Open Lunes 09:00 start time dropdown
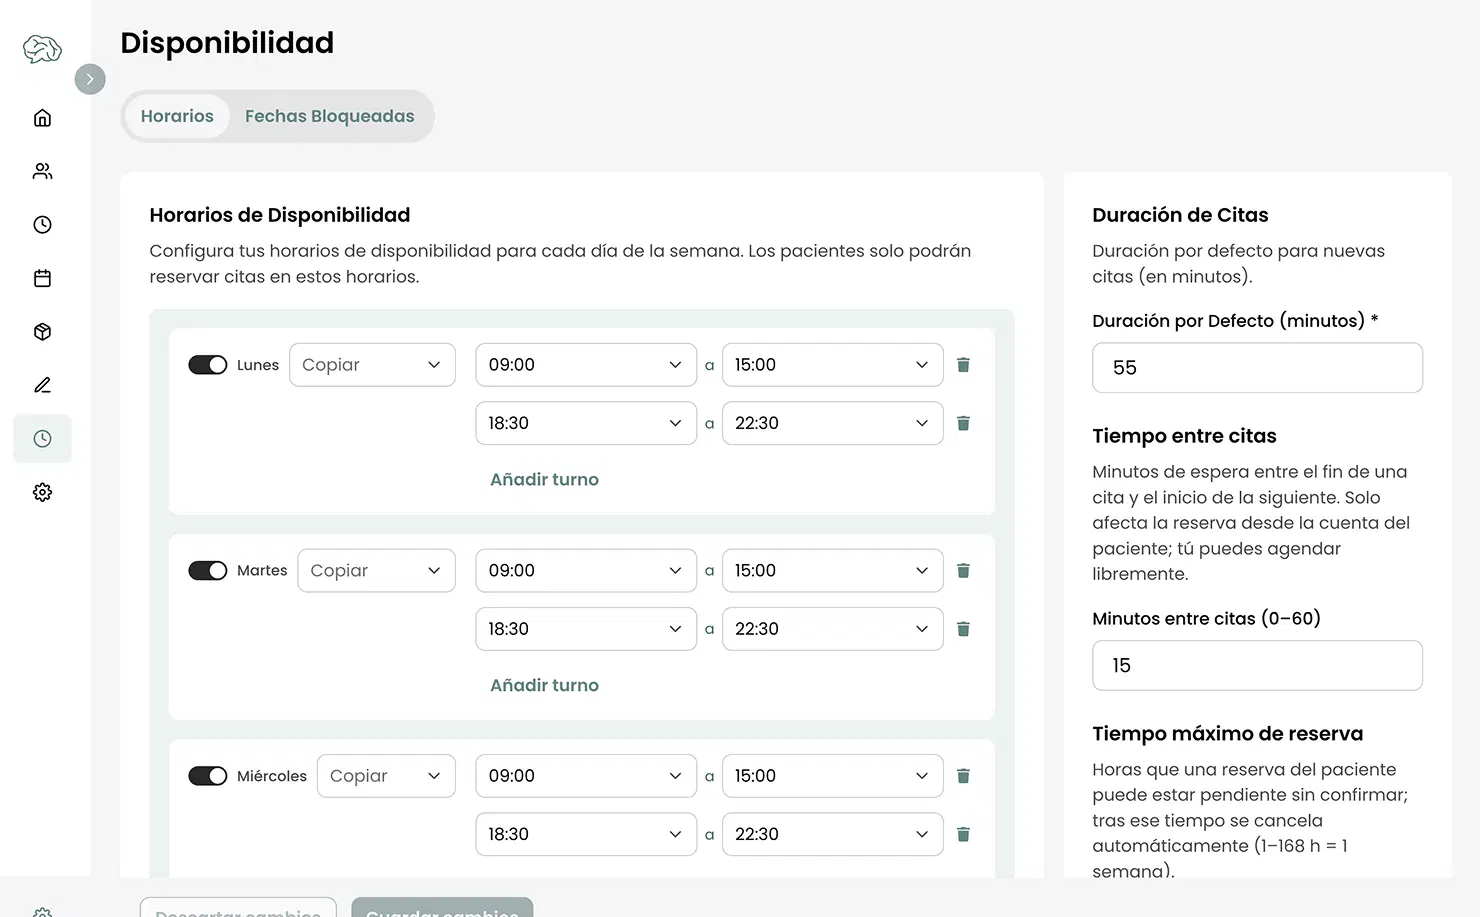The height and width of the screenshot is (917, 1480). pos(586,365)
